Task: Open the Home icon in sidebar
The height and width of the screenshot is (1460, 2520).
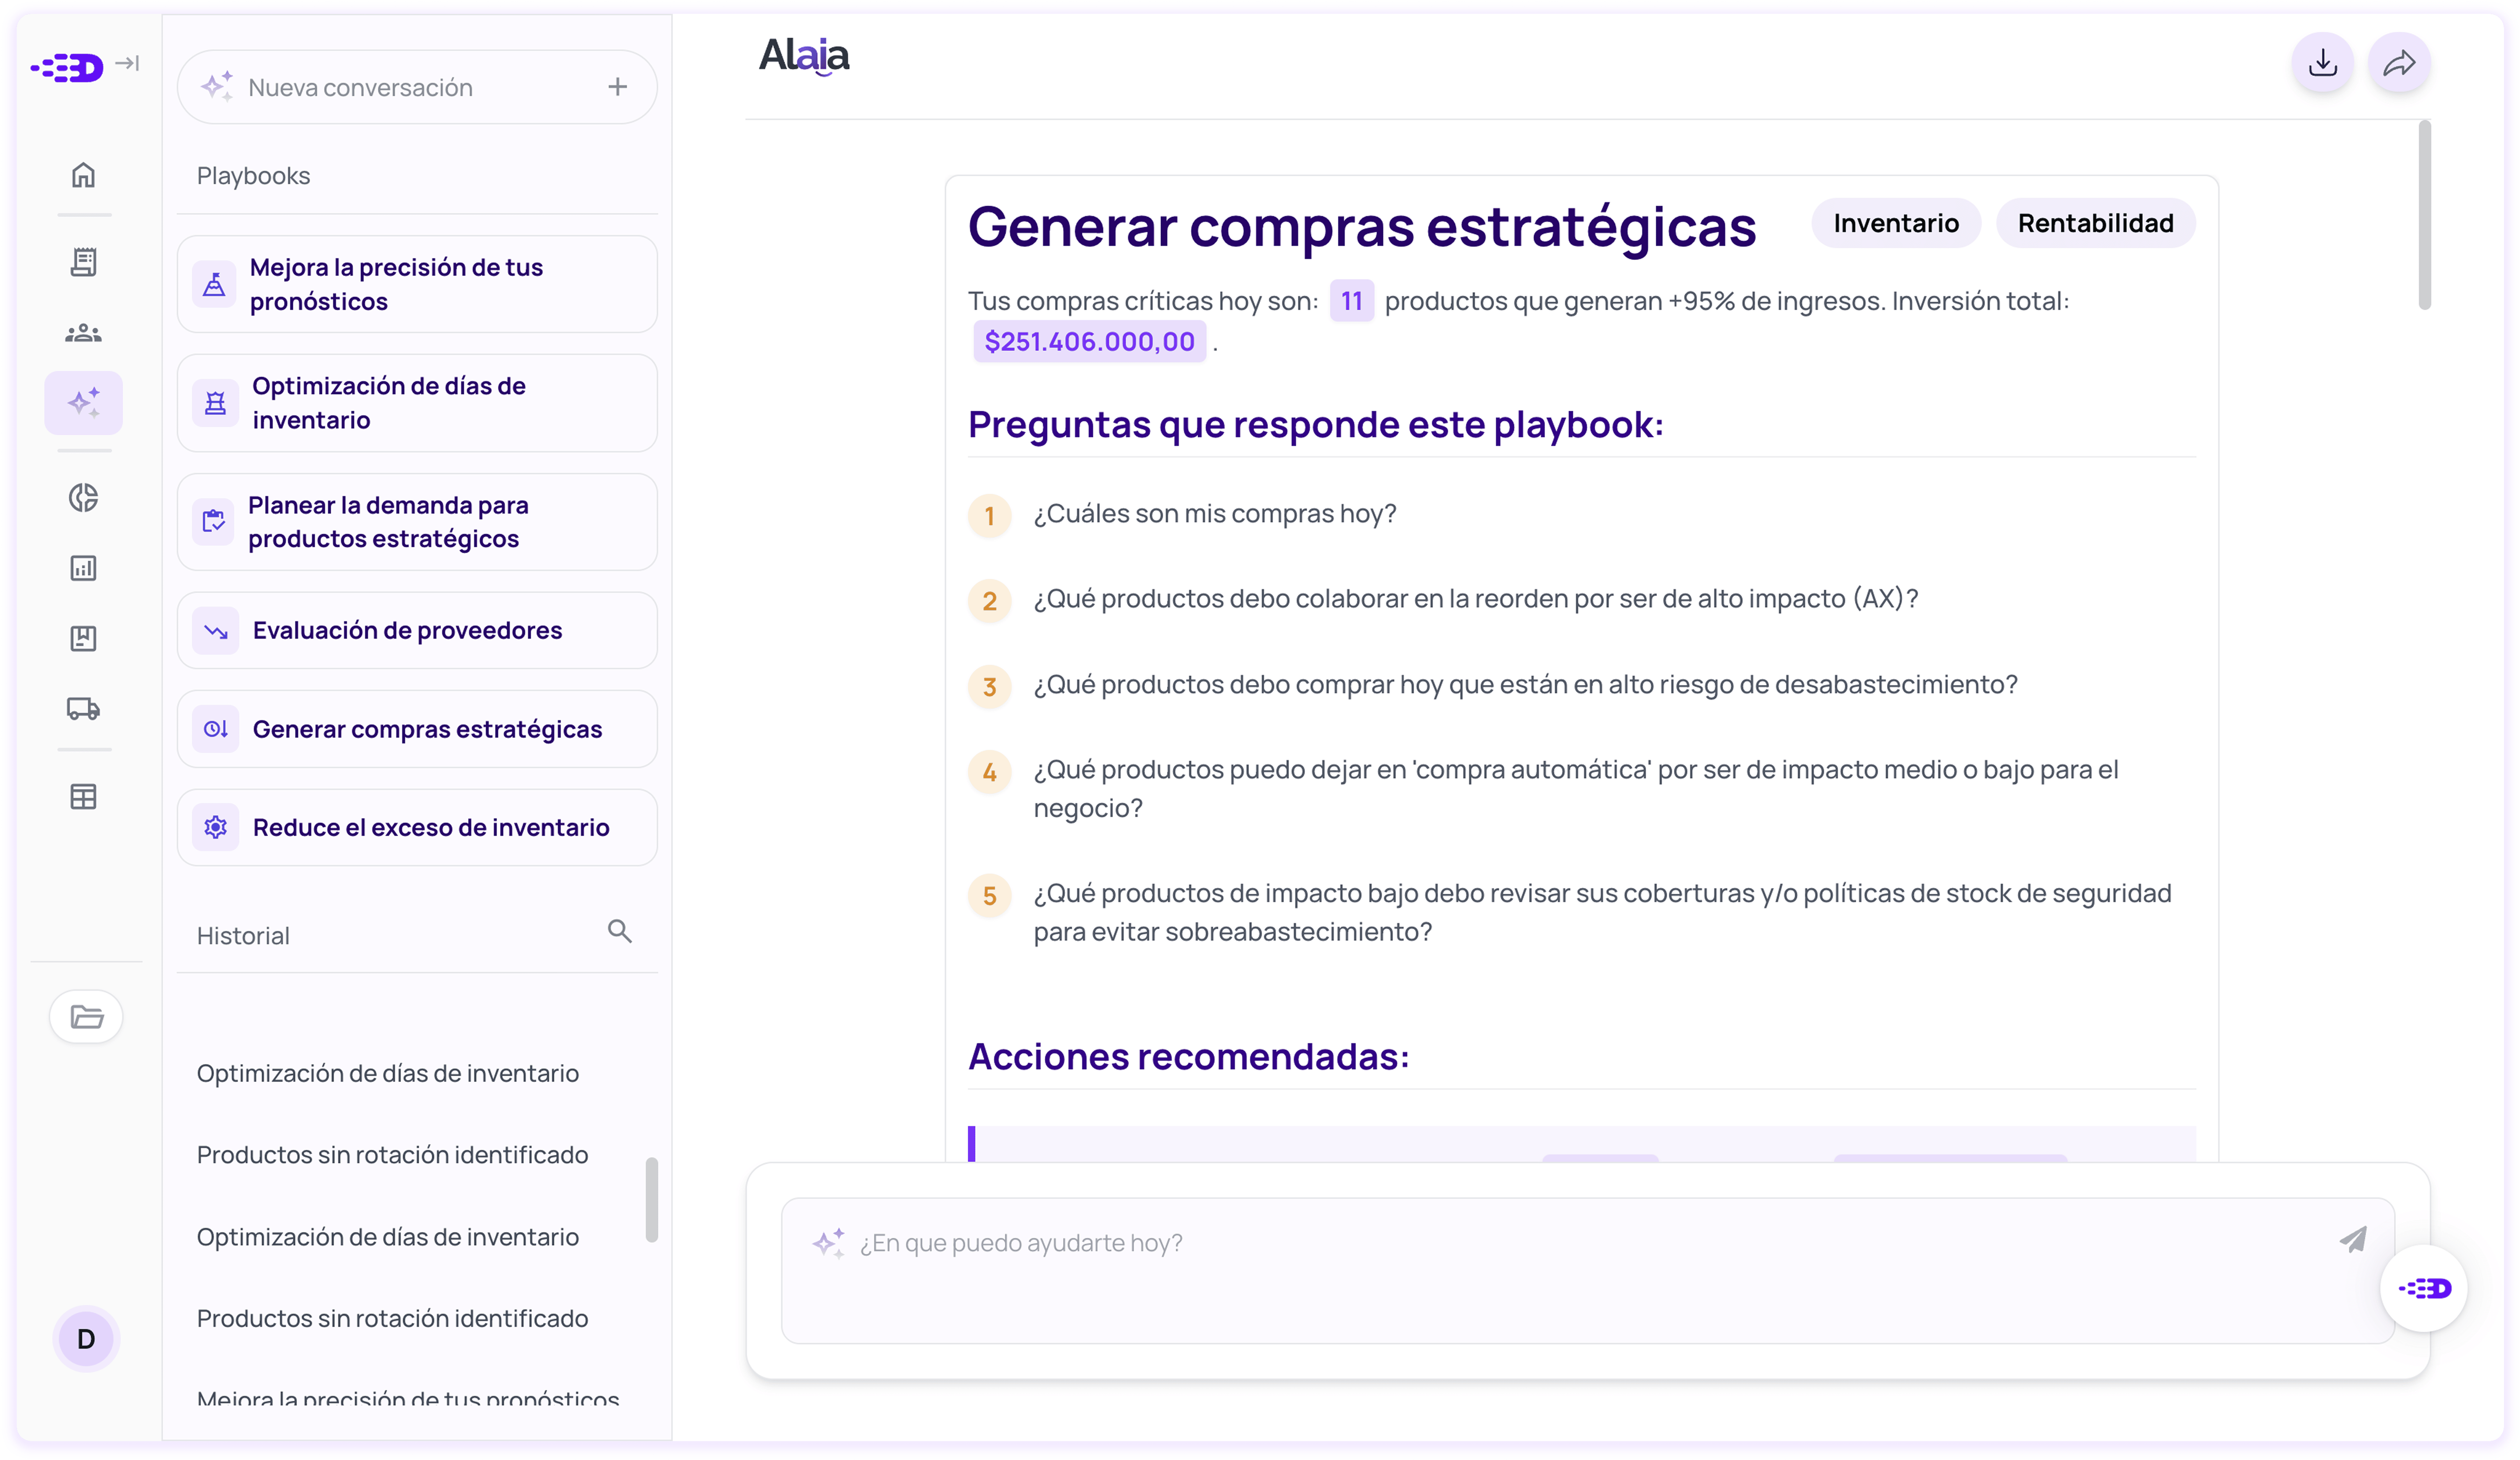Action: (x=84, y=175)
